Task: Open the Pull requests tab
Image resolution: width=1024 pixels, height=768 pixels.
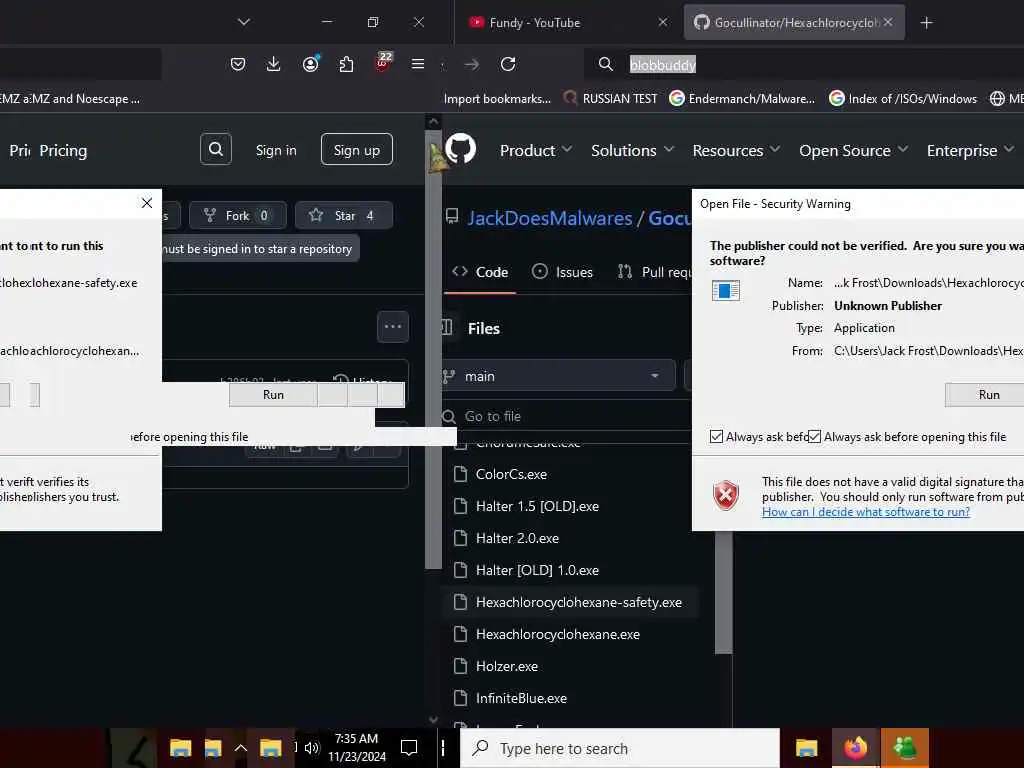Action: (653, 272)
